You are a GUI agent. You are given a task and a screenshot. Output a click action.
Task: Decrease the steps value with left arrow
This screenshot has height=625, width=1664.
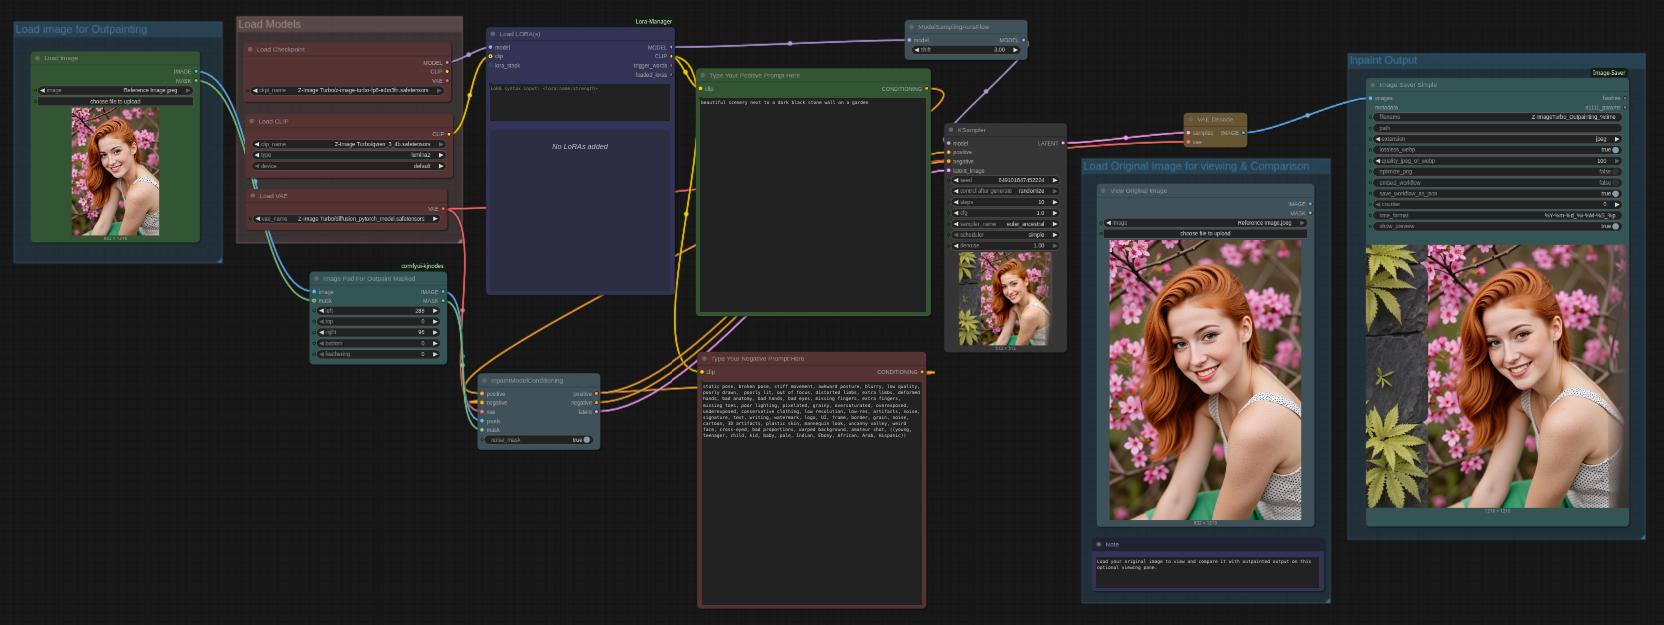pyautogui.click(x=954, y=202)
